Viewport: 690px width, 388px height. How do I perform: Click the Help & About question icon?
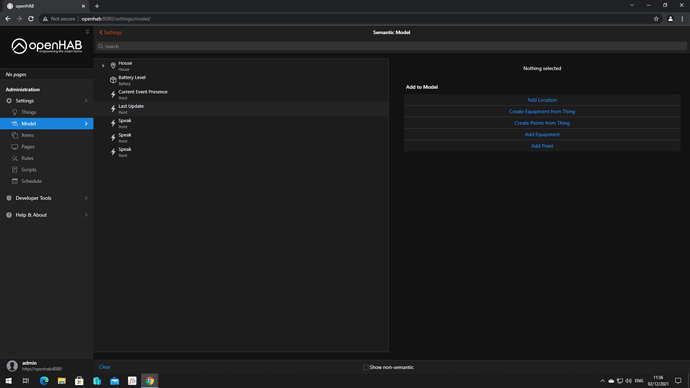point(9,215)
